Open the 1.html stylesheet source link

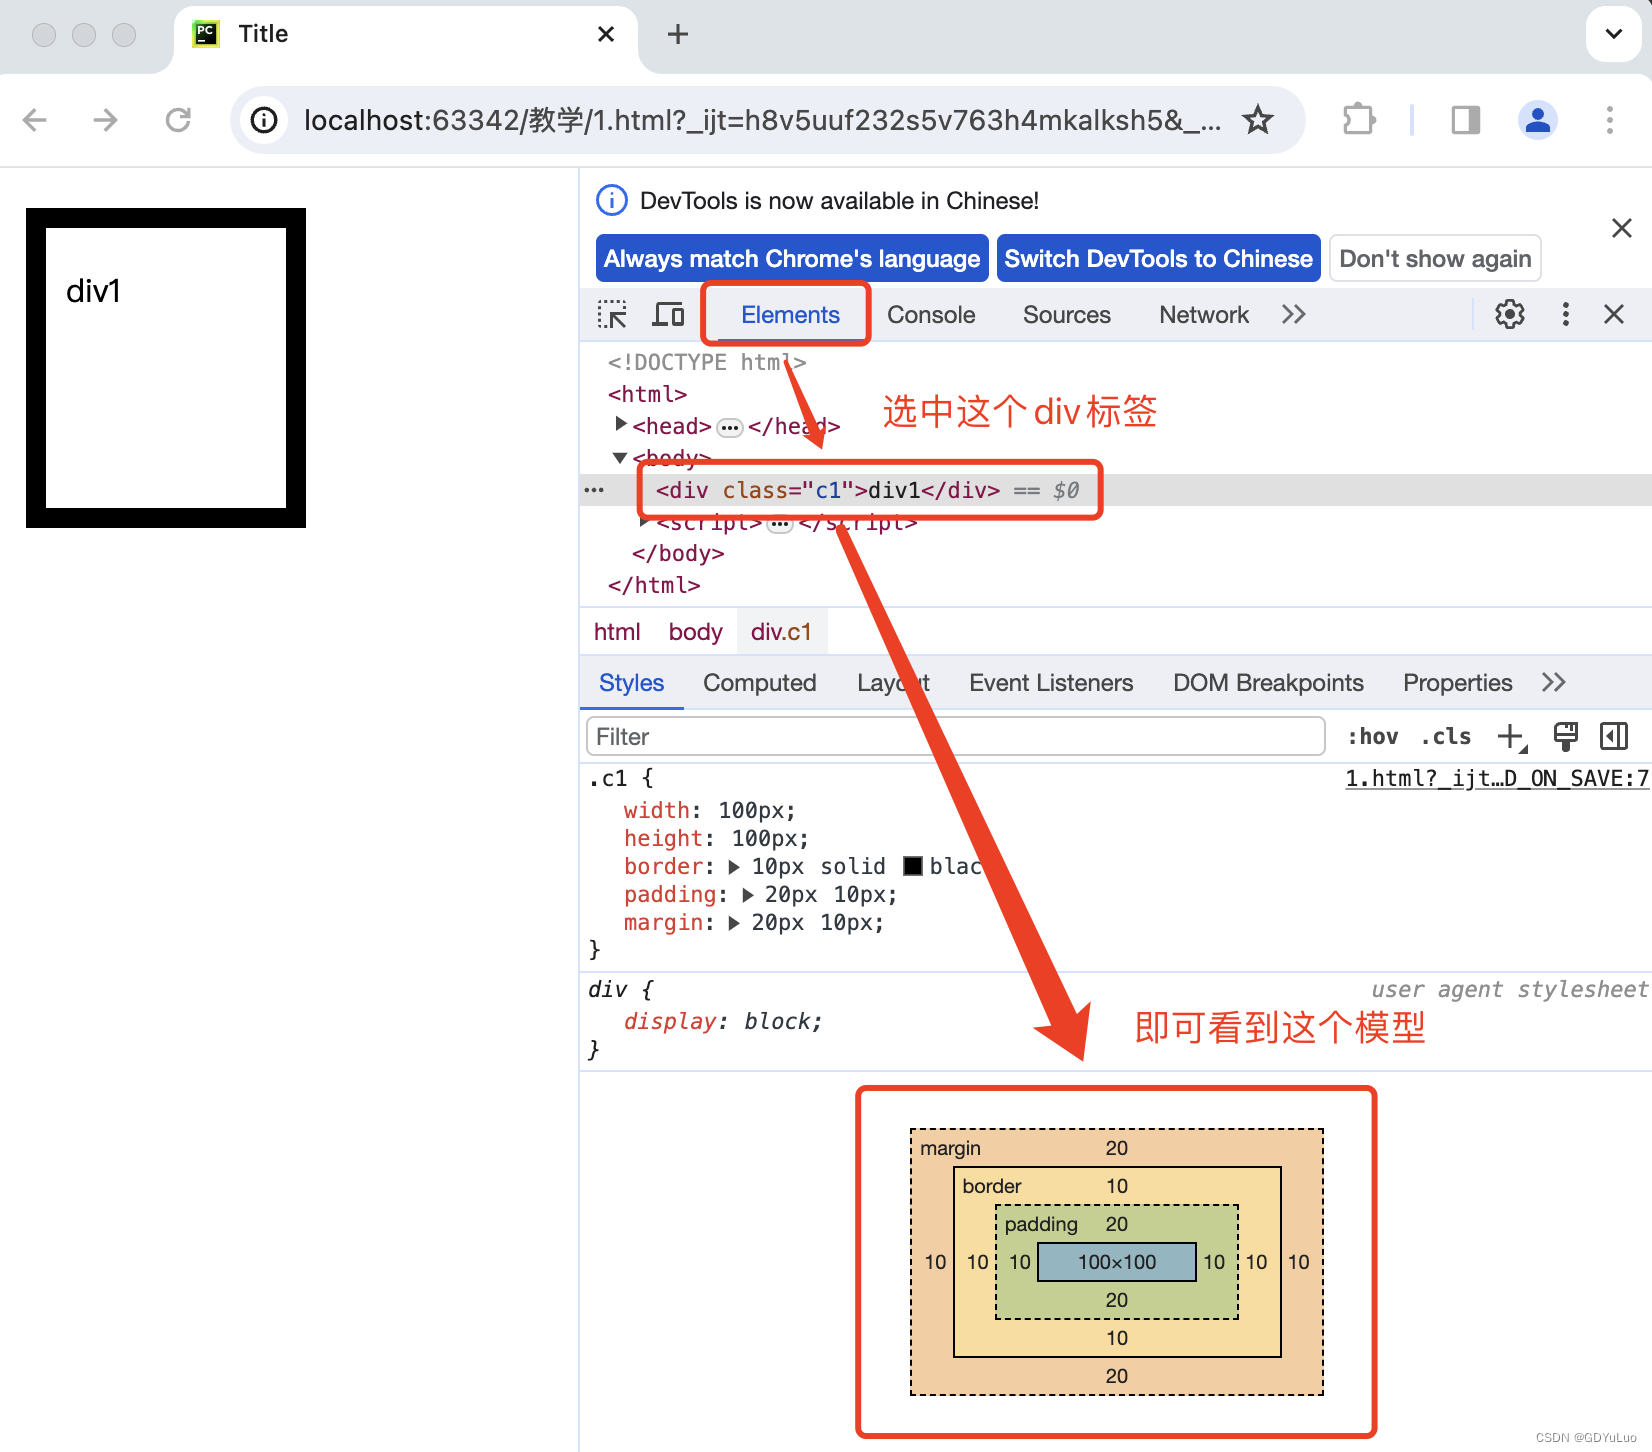pyautogui.click(x=1496, y=778)
